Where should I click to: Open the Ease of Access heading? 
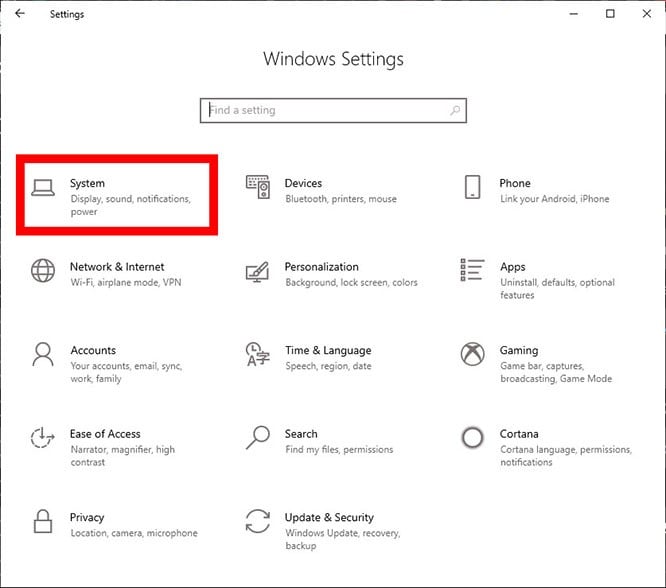[x=105, y=434]
